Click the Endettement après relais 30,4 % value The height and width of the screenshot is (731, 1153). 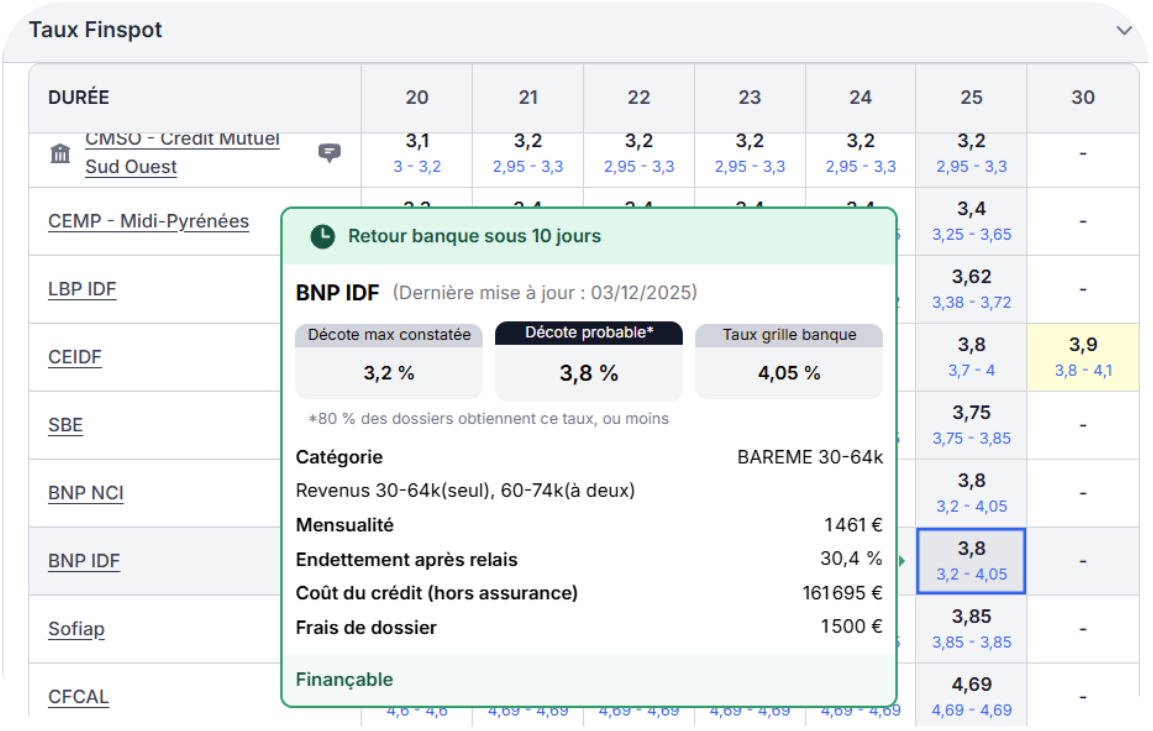851,559
